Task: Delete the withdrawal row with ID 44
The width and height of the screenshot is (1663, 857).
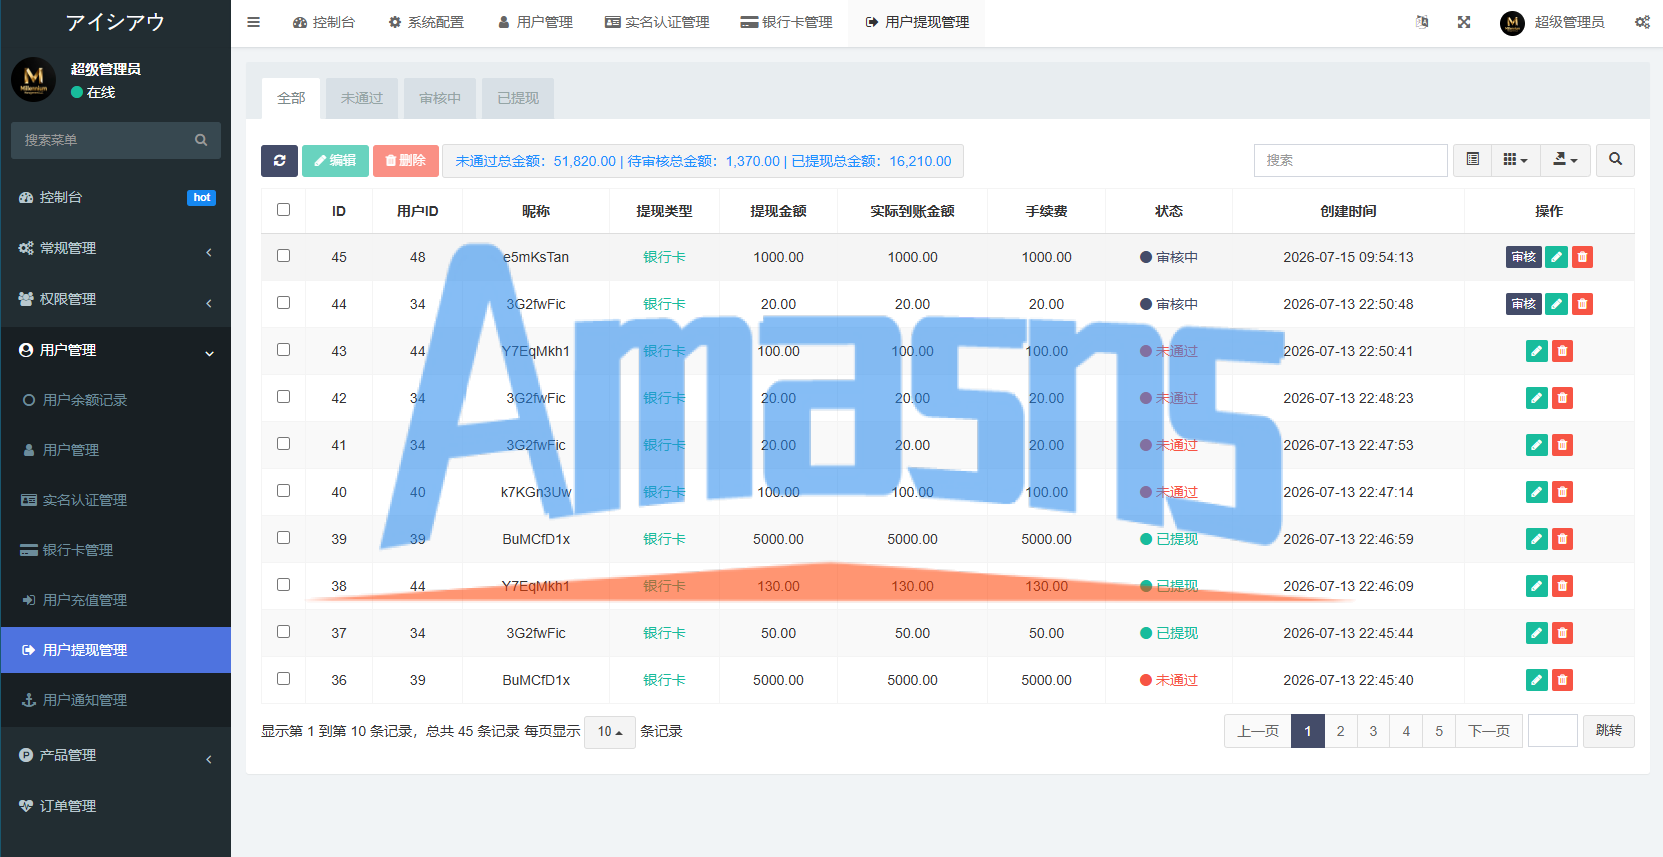Action: point(1582,304)
